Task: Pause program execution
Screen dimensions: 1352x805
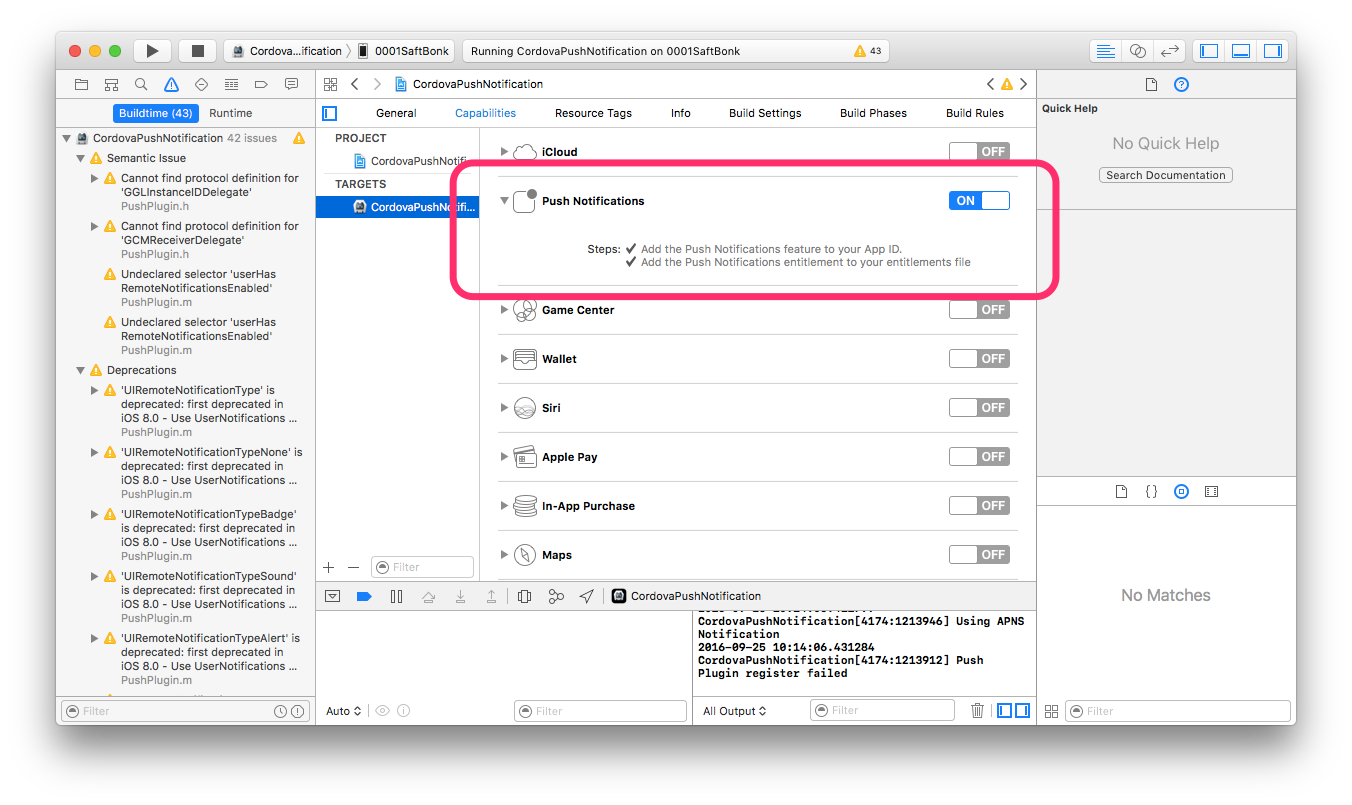Action: pyautogui.click(x=396, y=596)
